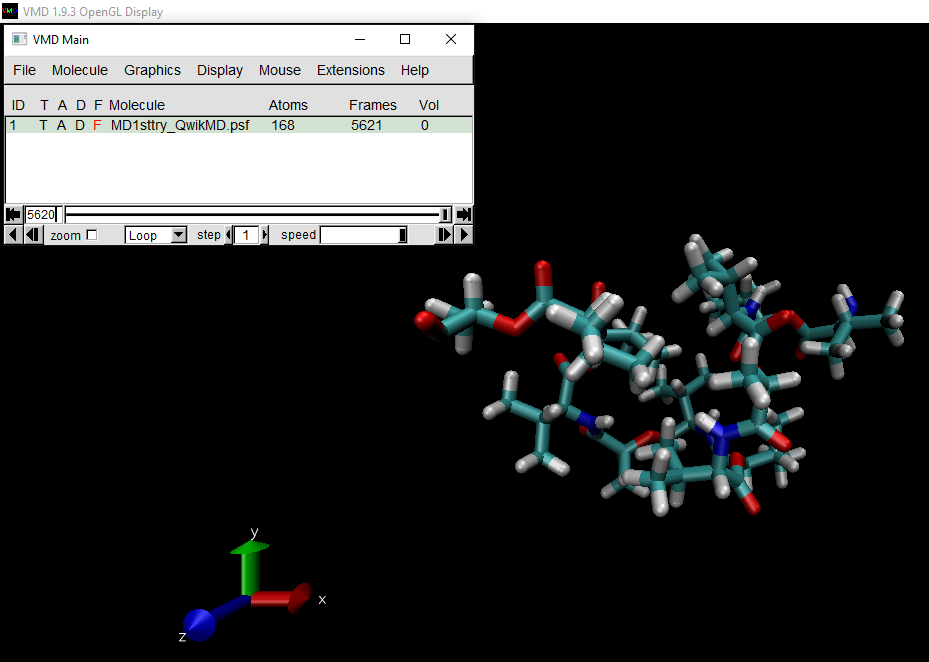Click the Vol column header

coord(429,105)
